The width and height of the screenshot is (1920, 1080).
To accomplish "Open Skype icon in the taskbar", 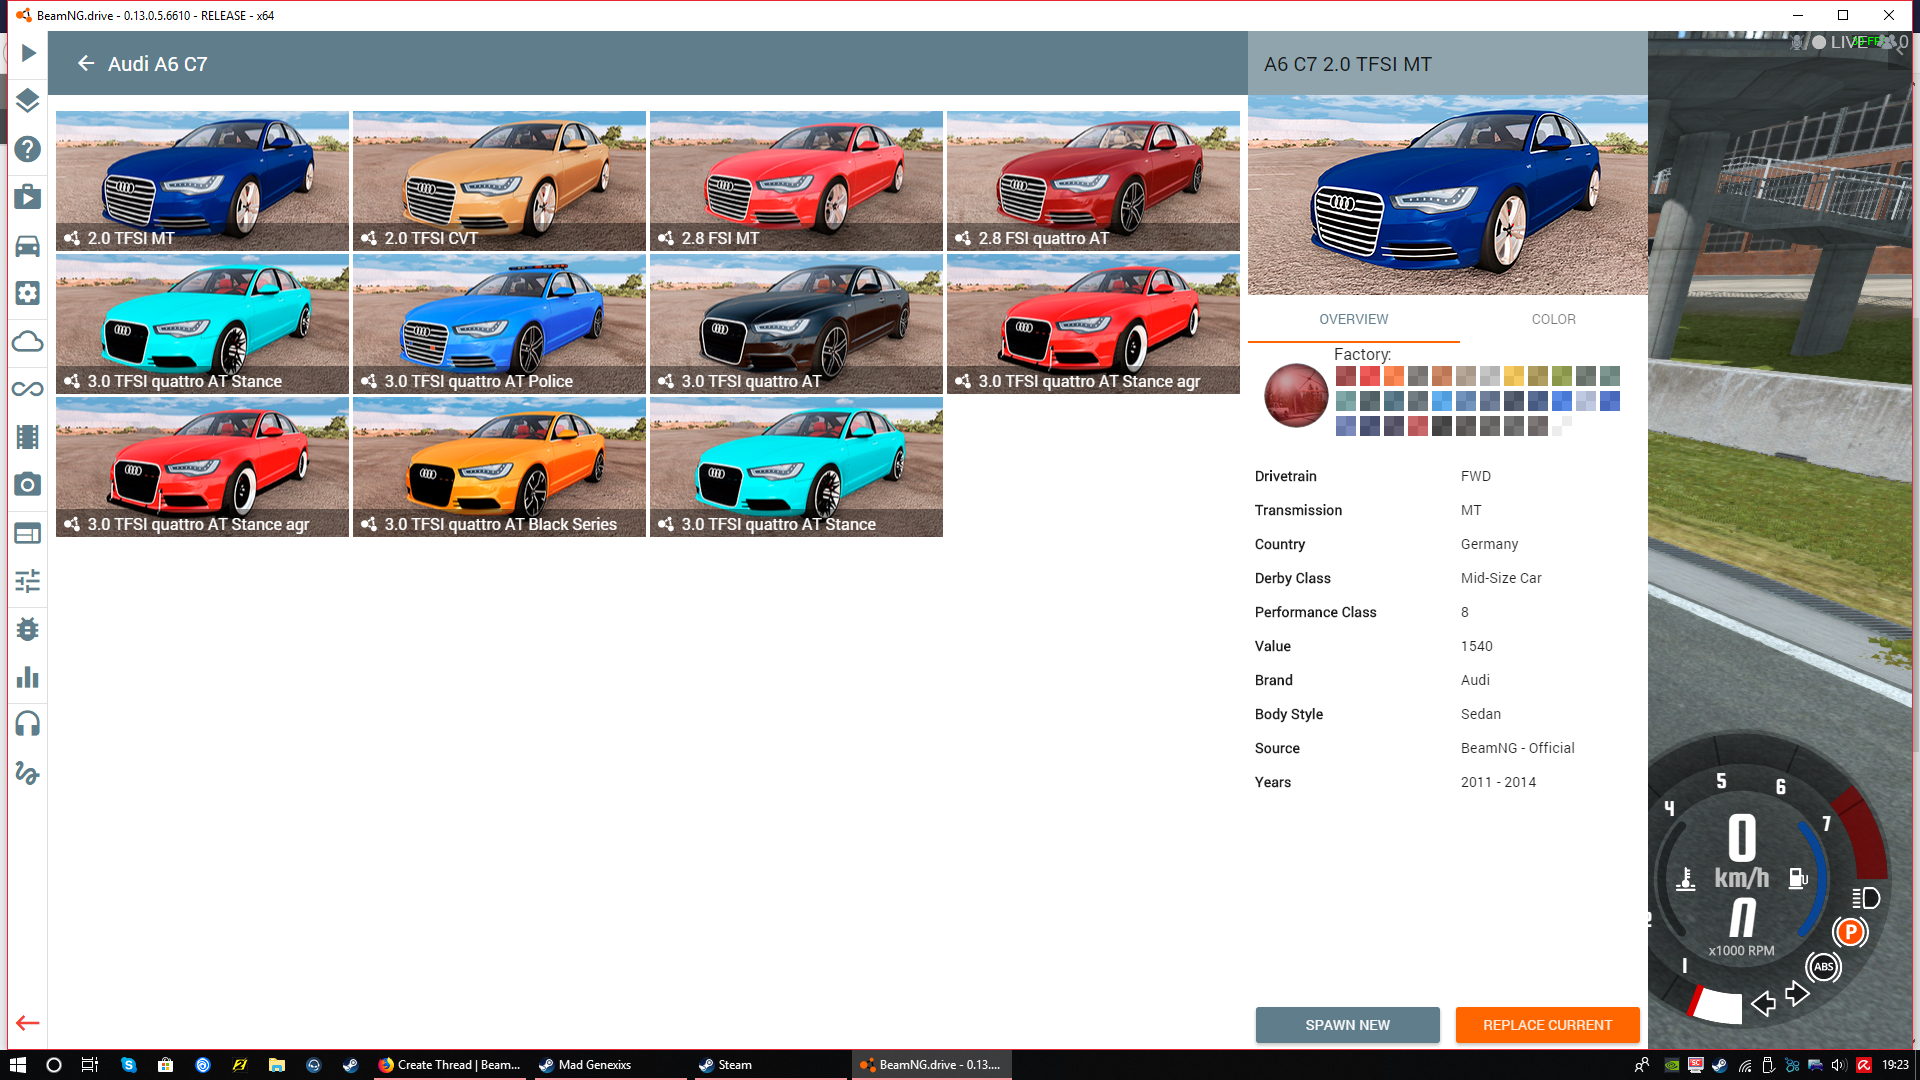I will pyautogui.click(x=129, y=1065).
